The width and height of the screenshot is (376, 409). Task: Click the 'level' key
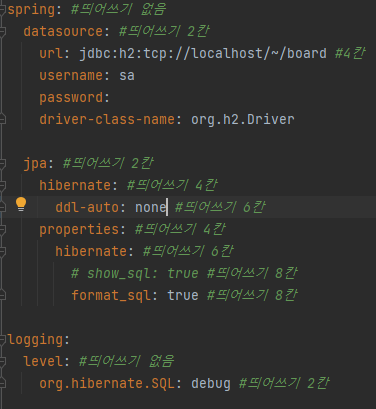point(43,362)
